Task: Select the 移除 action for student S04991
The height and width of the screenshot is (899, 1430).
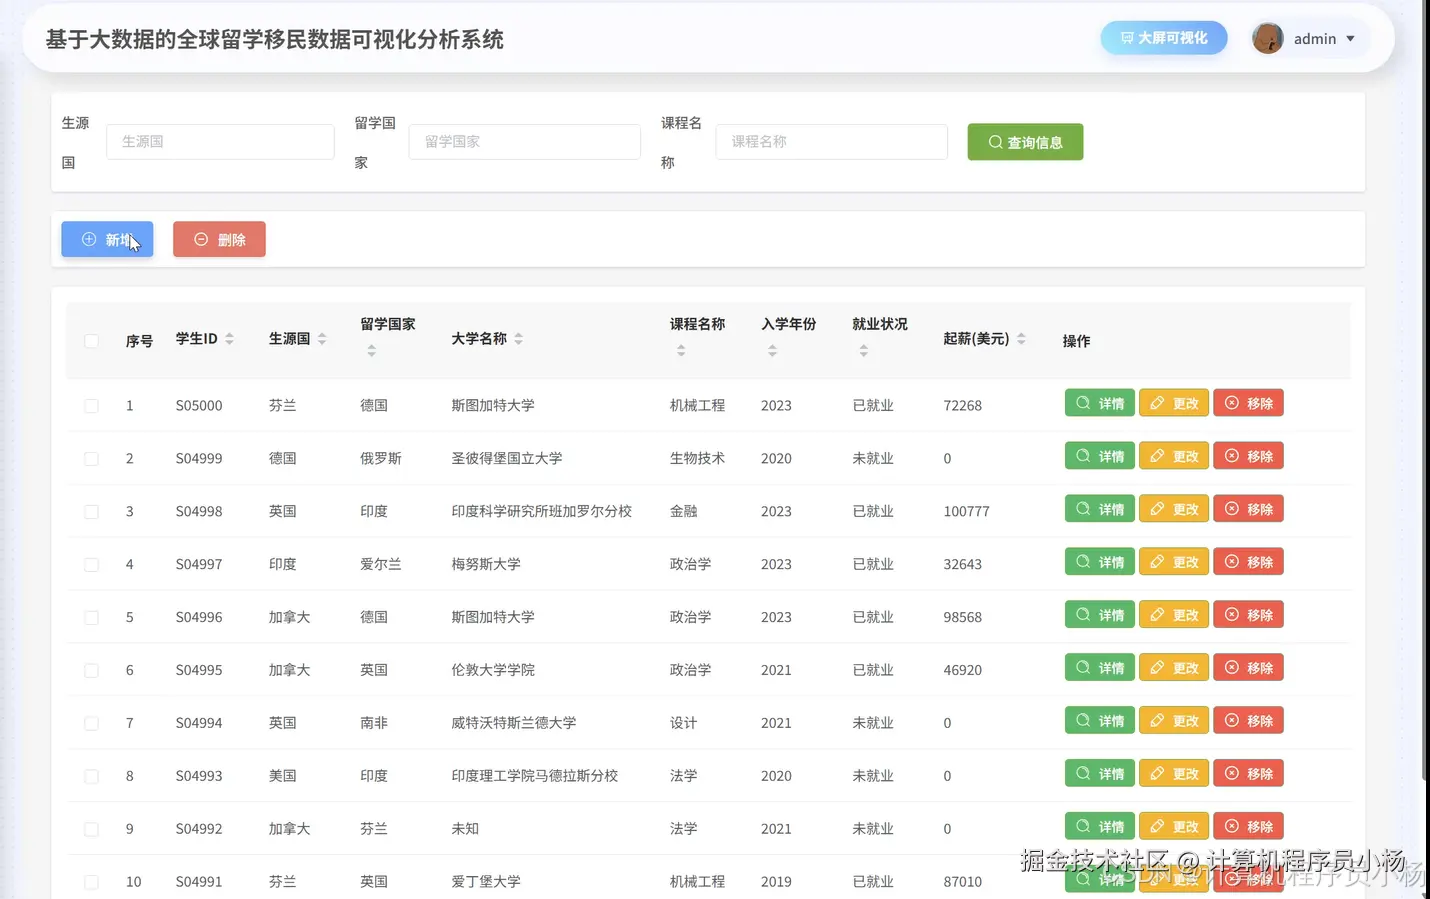Action: pyautogui.click(x=1248, y=878)
